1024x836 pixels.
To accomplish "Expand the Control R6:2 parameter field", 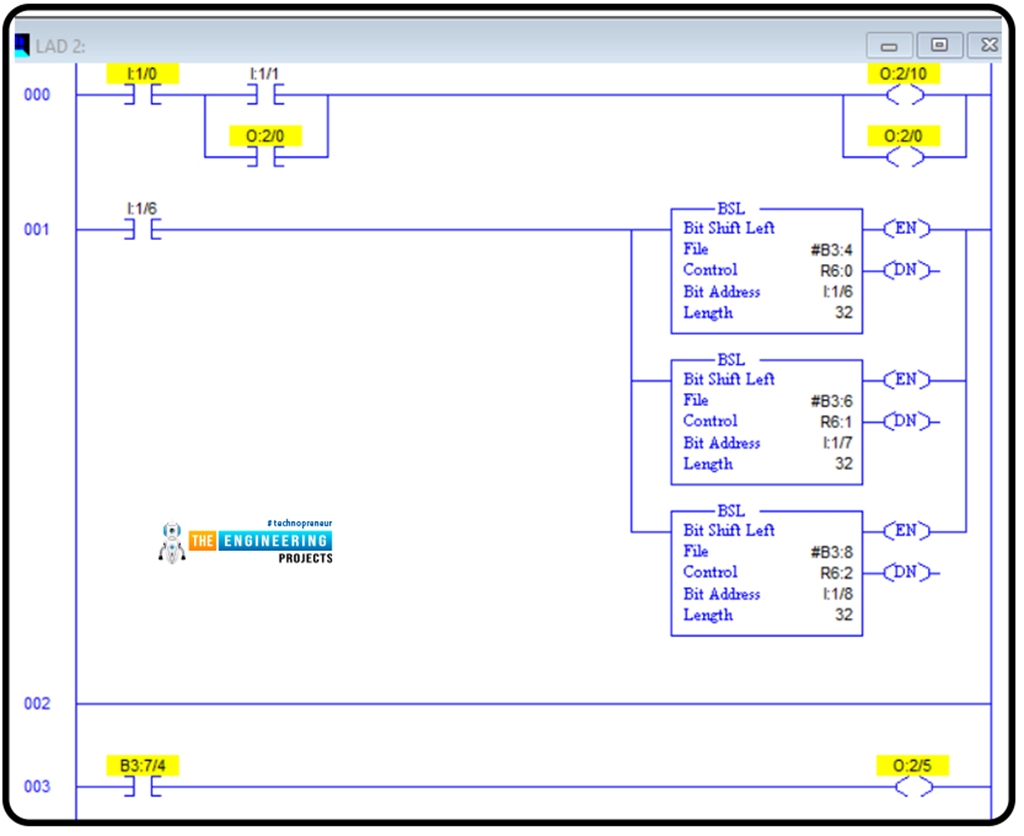I will pyautogui.click(x=838, y=572).
